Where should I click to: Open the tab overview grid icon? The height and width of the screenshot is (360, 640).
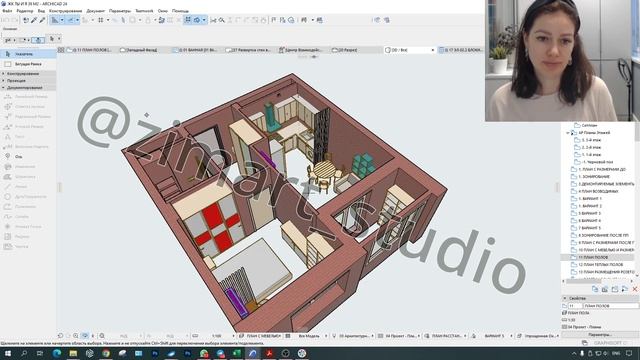61,50
